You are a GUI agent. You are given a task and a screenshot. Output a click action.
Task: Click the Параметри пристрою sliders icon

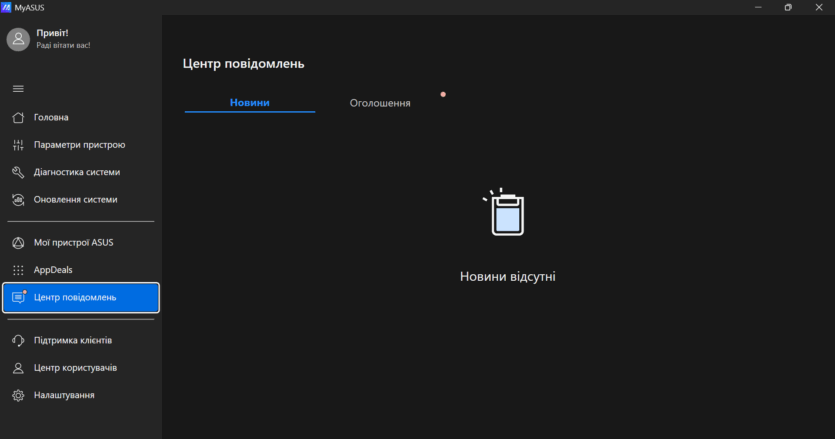tap(18, 145)
